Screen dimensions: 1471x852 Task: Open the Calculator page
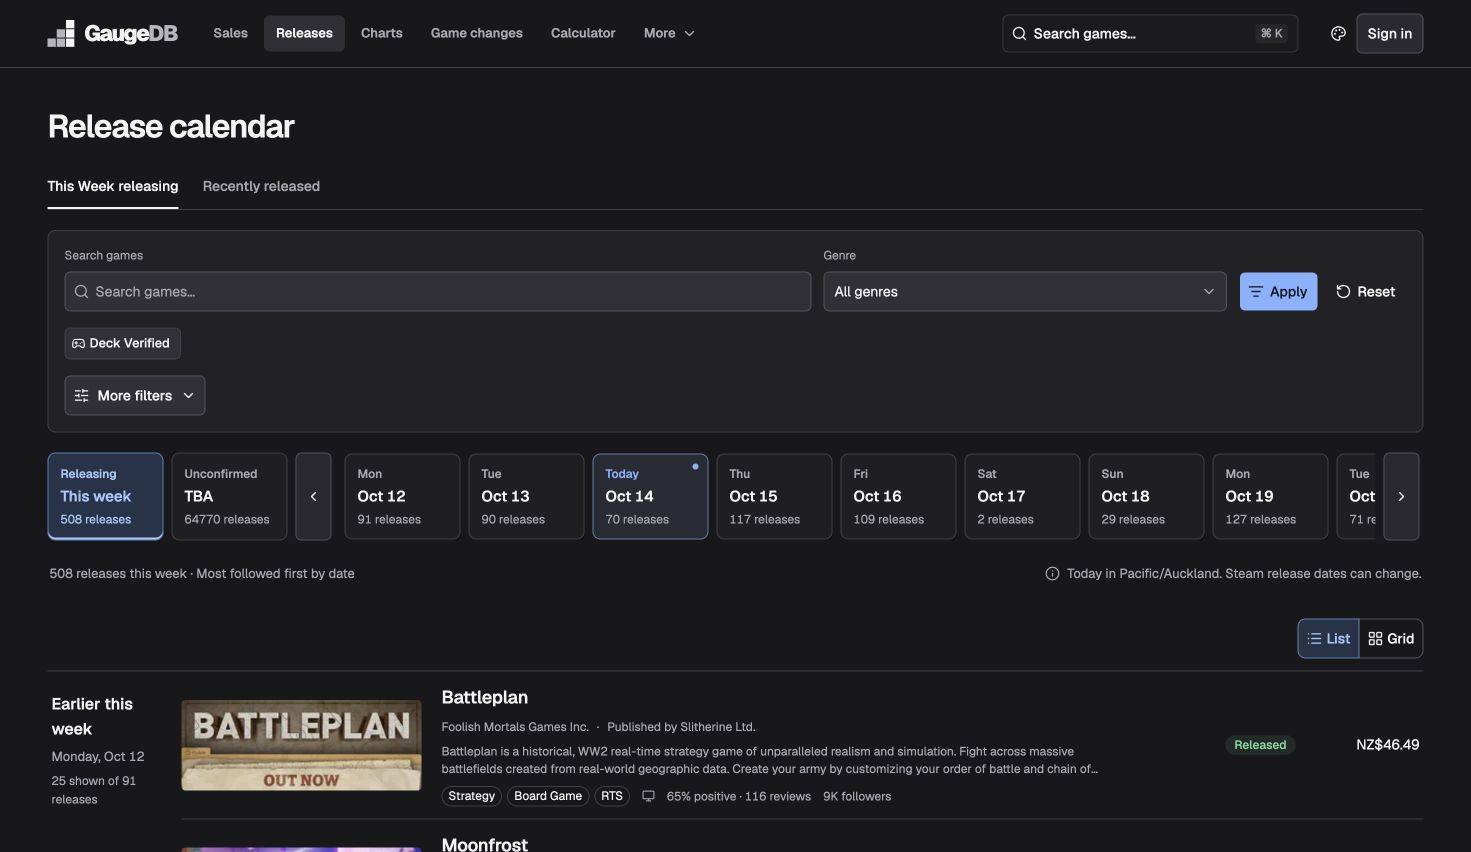(583, 33)
